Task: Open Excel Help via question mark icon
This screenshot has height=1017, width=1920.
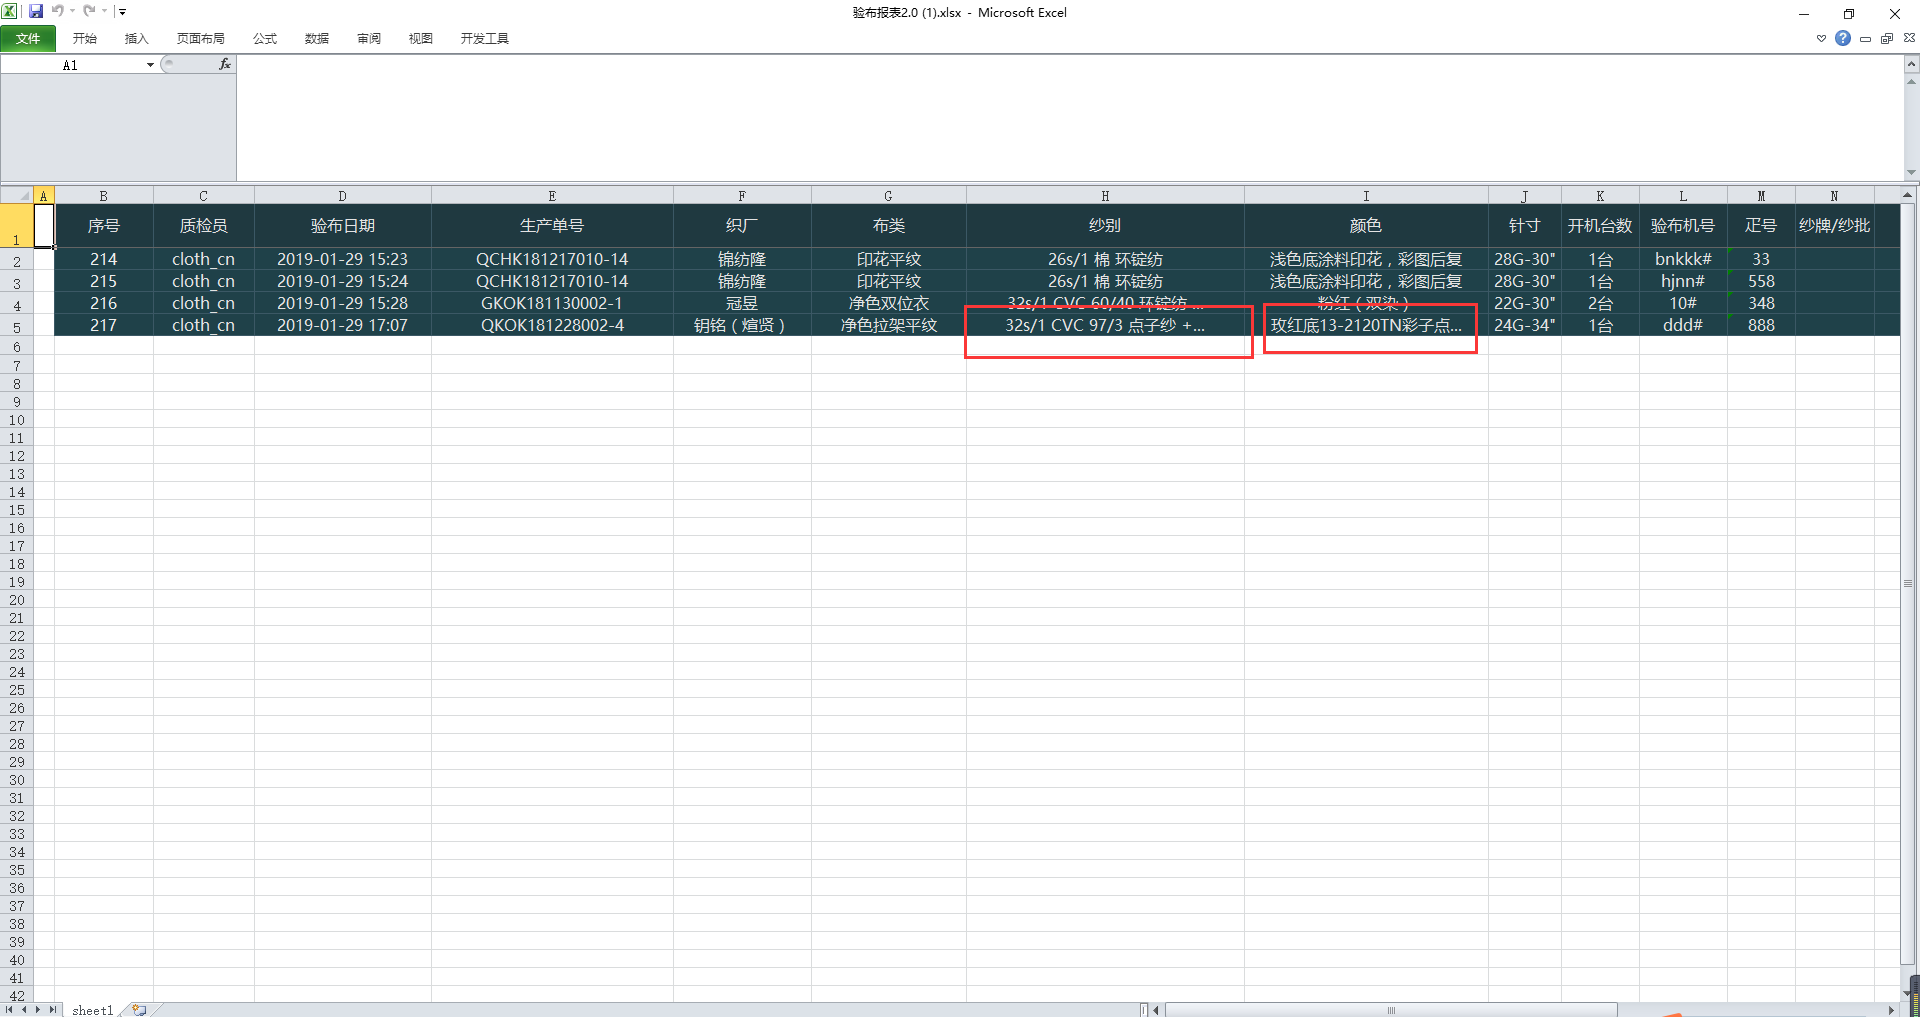Action: pos(1843,38)
